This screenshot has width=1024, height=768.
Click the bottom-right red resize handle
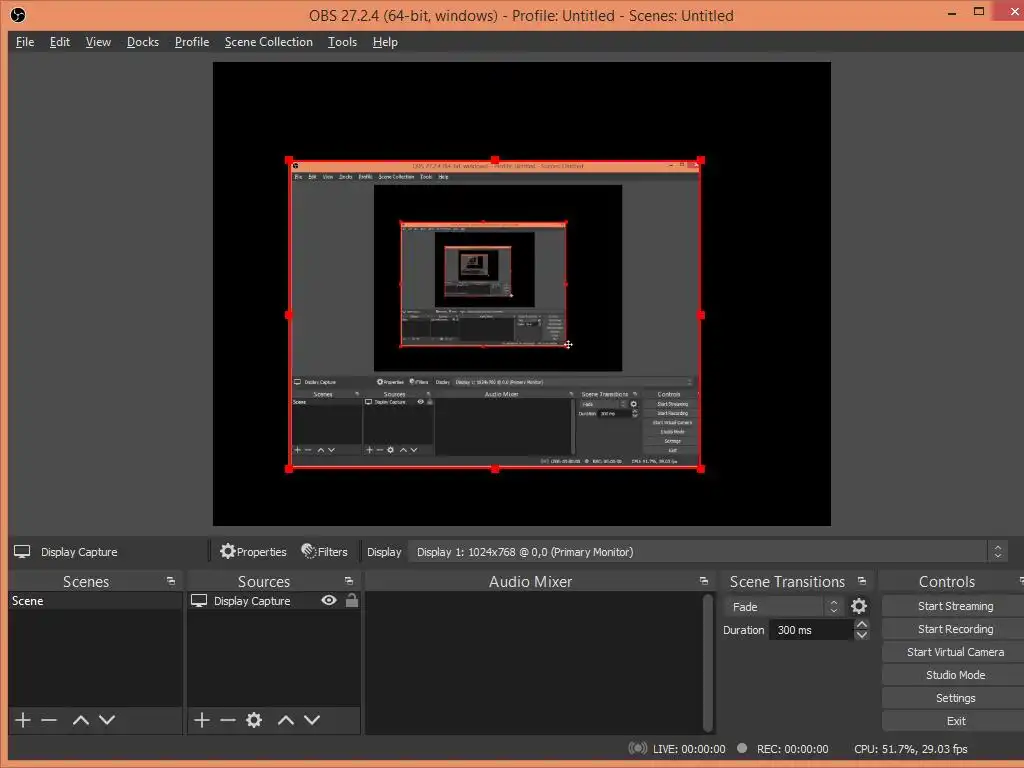tap(701, 469)
